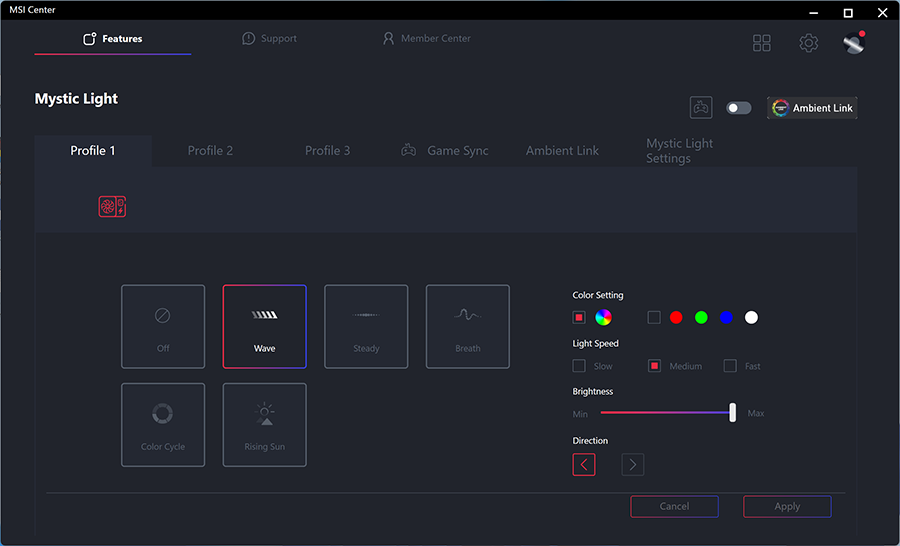Choose the Rising Sun lighting effect
This screenshot has width=900, height=546.
coord(265,425)
